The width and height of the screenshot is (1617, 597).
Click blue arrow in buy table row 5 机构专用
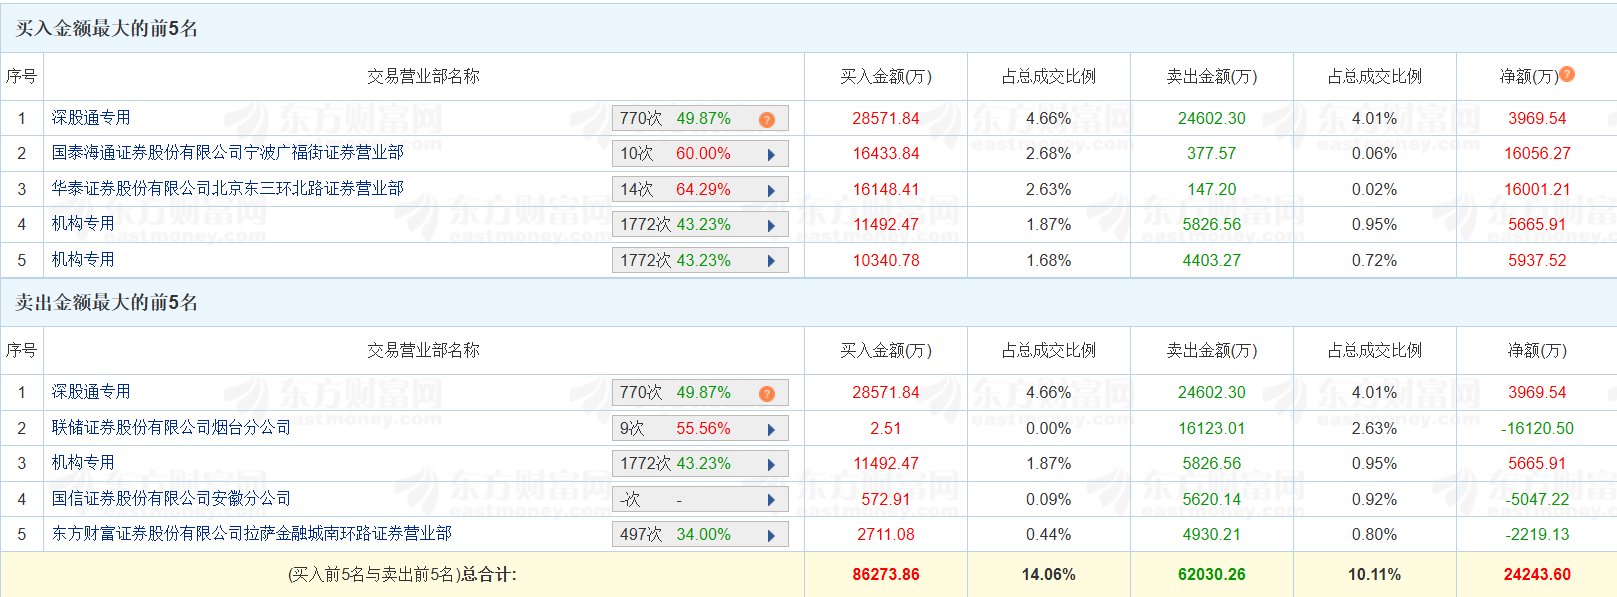771,261
